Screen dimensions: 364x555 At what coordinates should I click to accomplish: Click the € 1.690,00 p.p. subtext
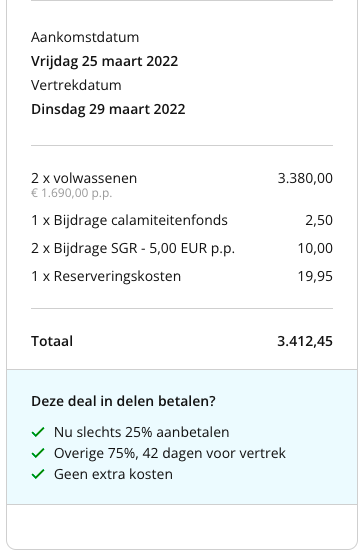click(72, 193)
